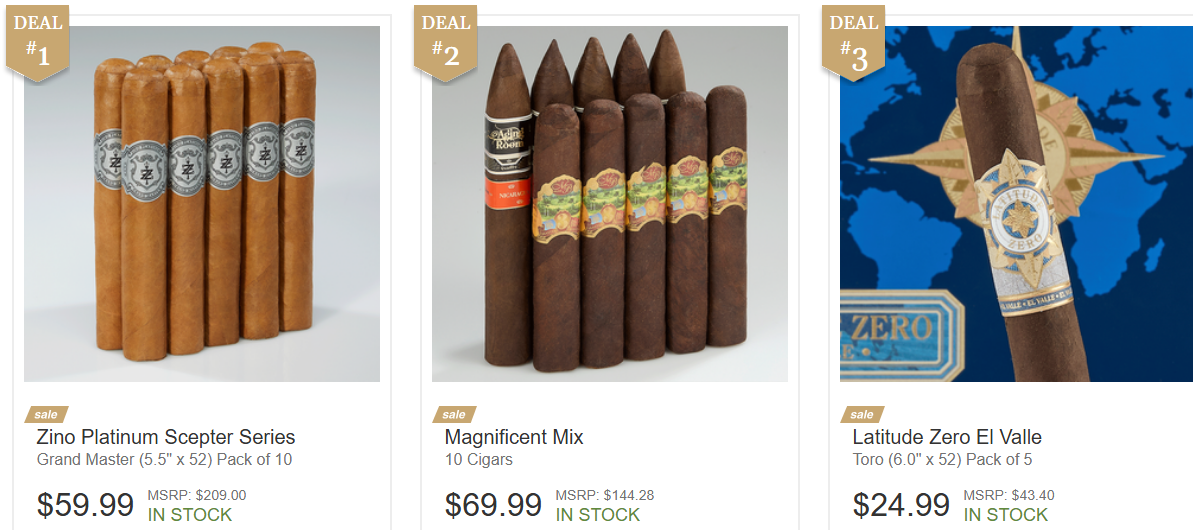
Task: Click the $24.99 price
Action: tap(901, 505)
